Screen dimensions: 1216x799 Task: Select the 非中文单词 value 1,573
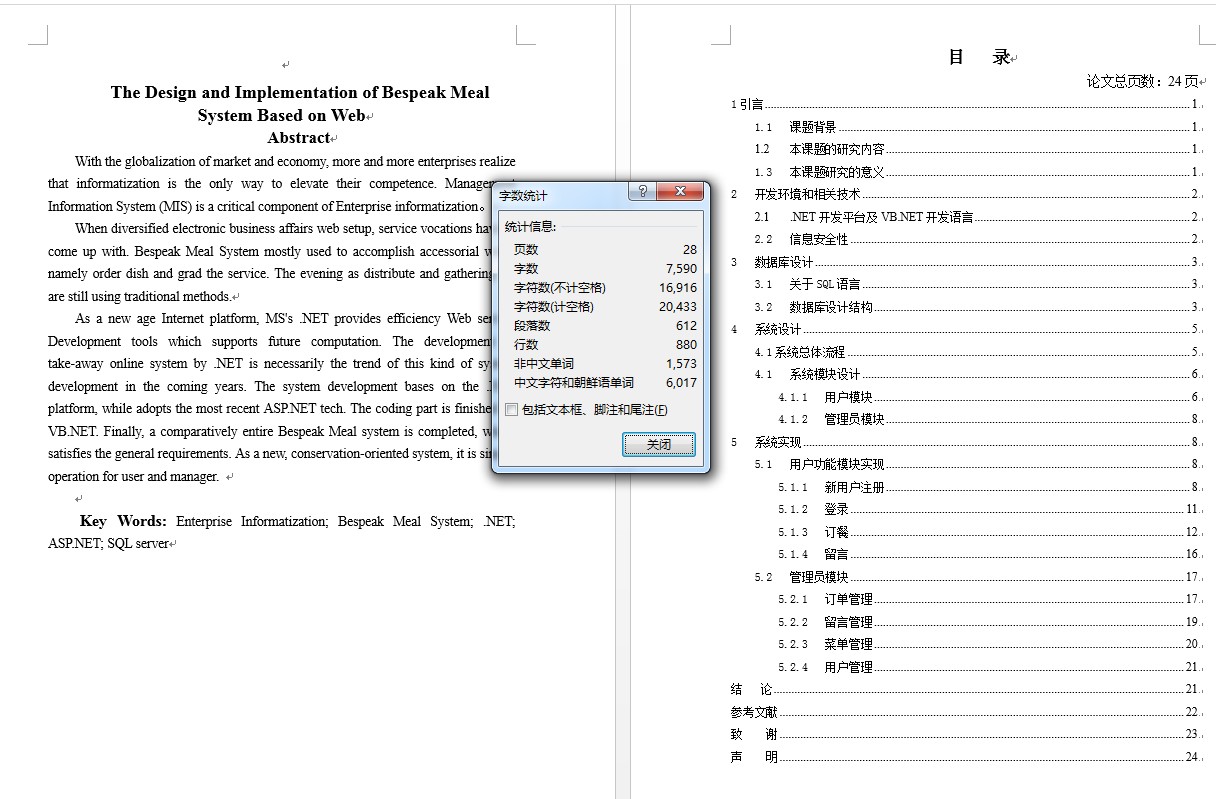[x=681, y=364]
